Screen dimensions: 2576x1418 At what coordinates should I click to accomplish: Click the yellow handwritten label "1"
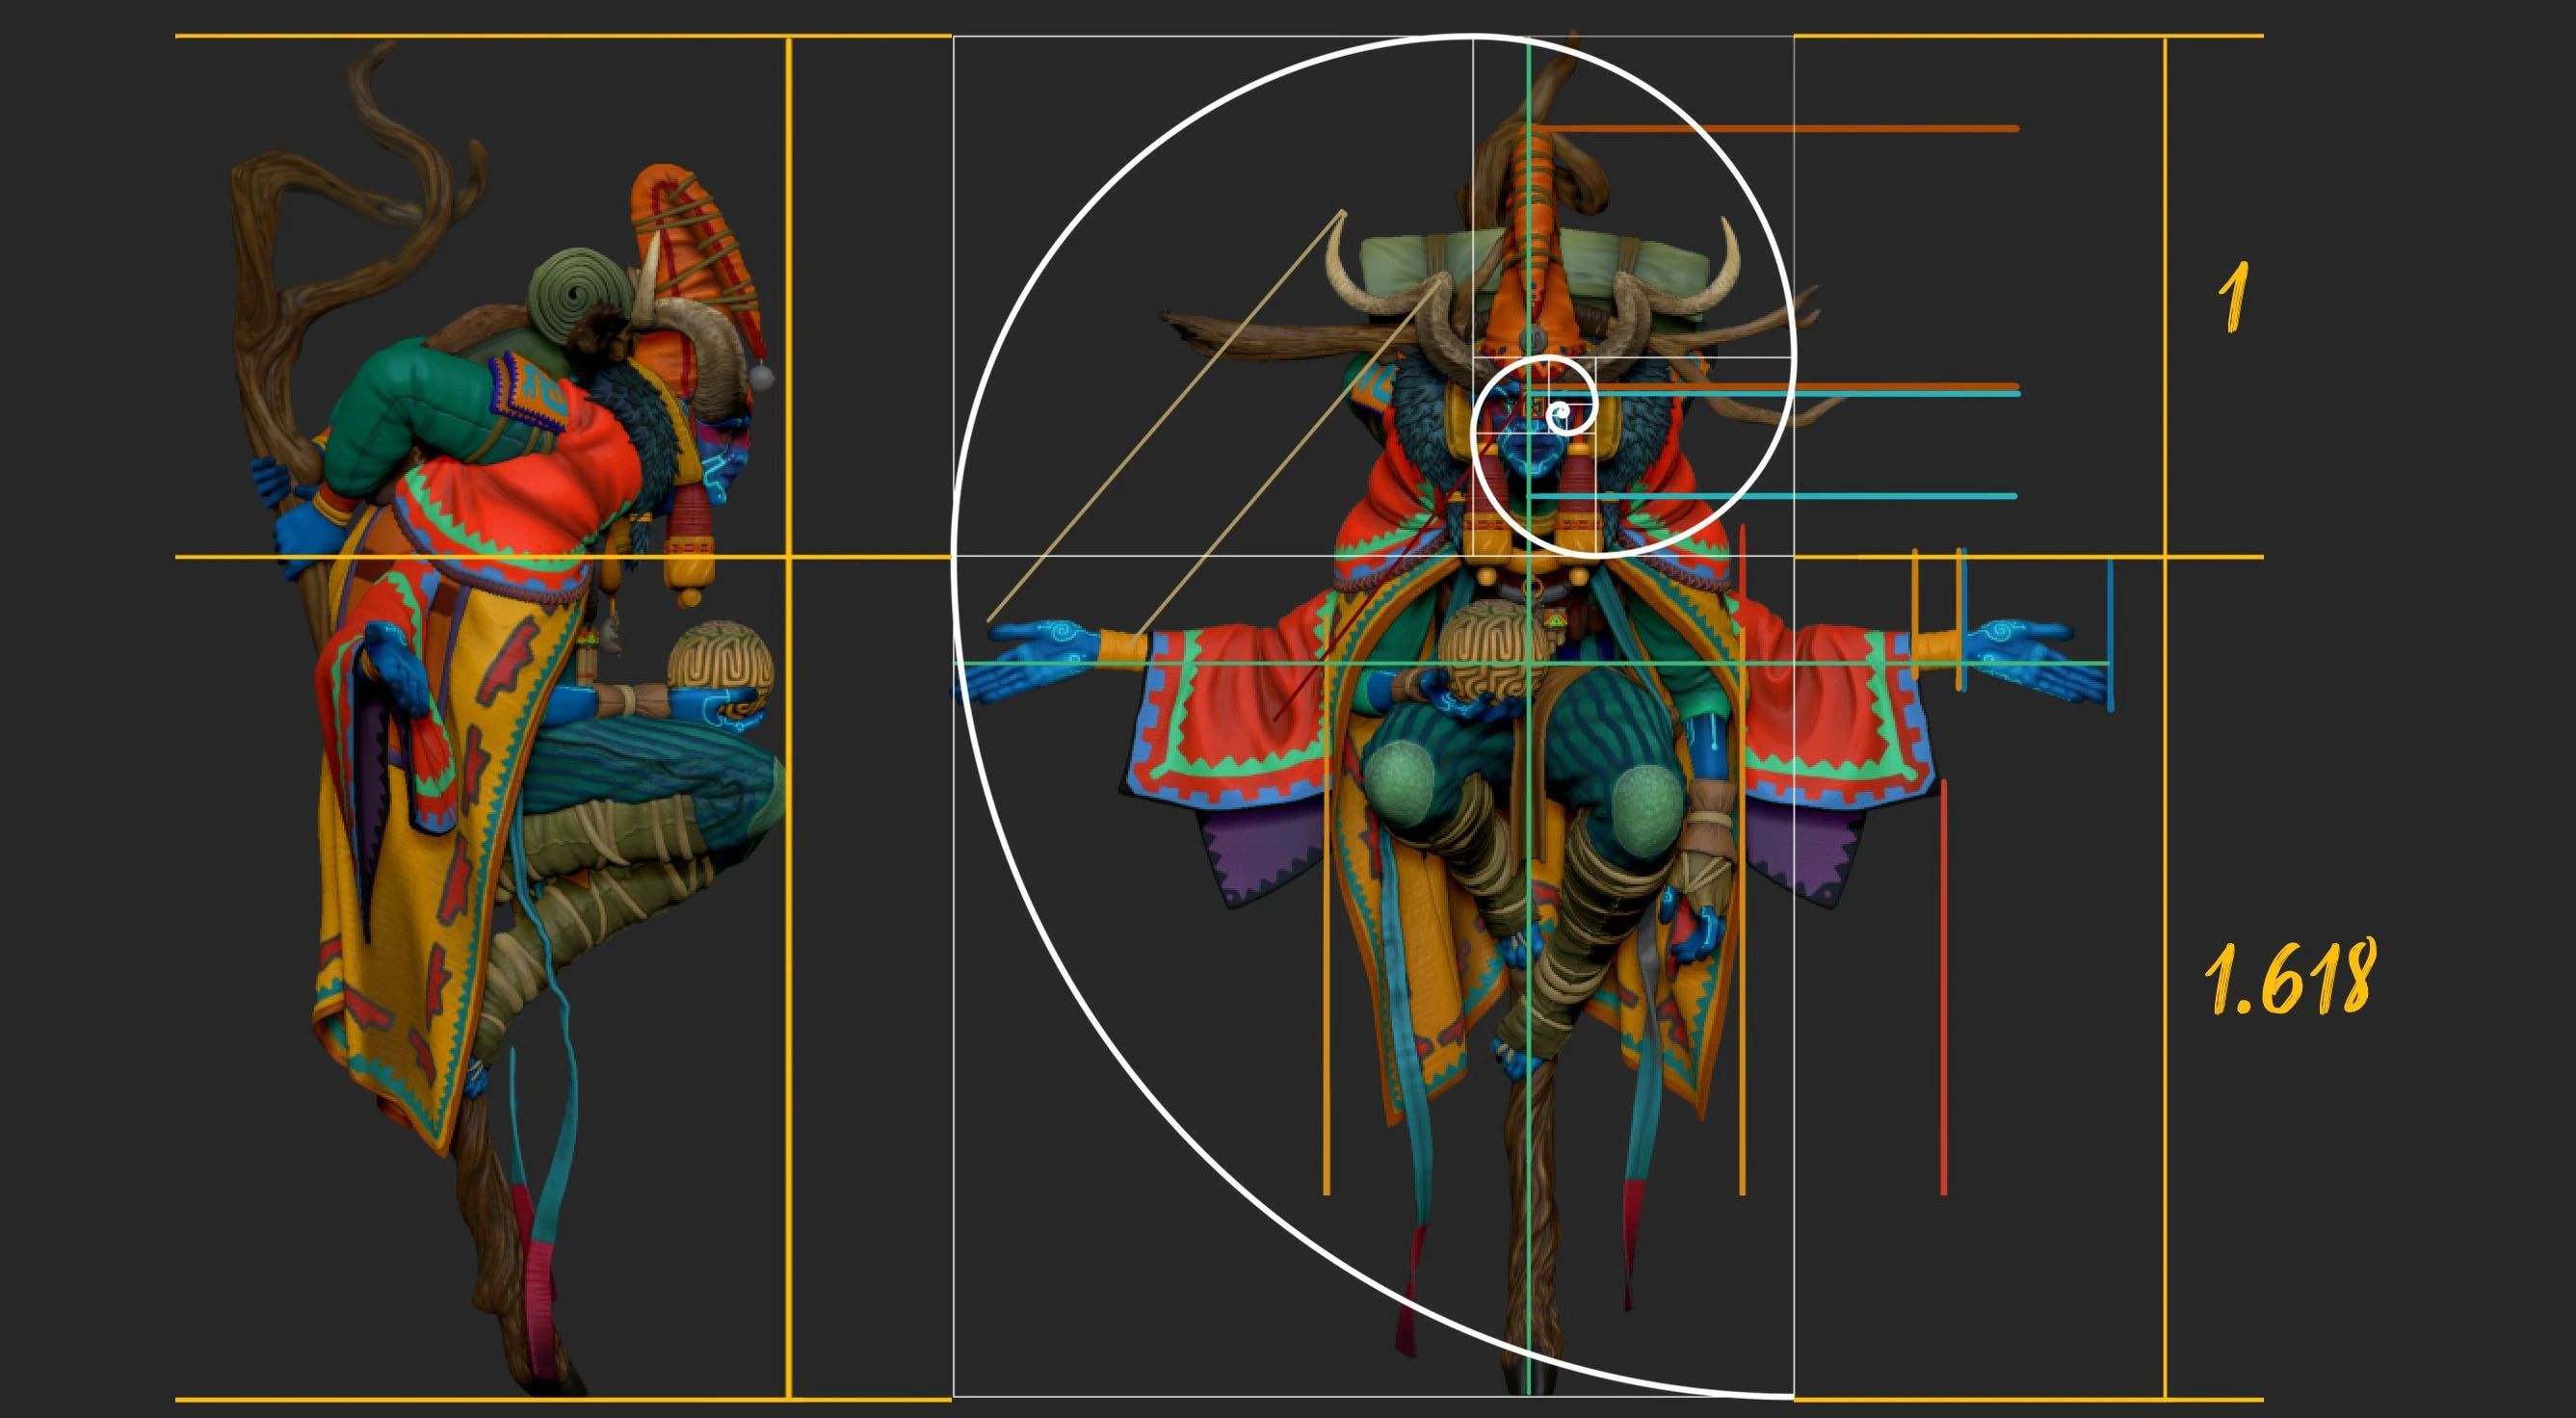(x=2234, y=296)
